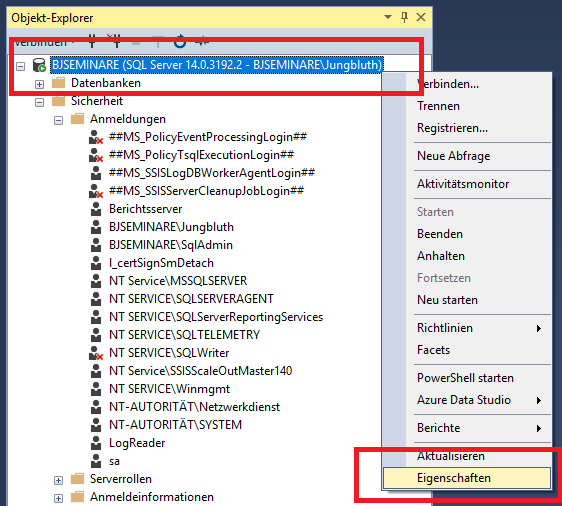Select Neue Abfrage menu entry
562x506 pixels.
pyautogui.click(x=453, y=156)
